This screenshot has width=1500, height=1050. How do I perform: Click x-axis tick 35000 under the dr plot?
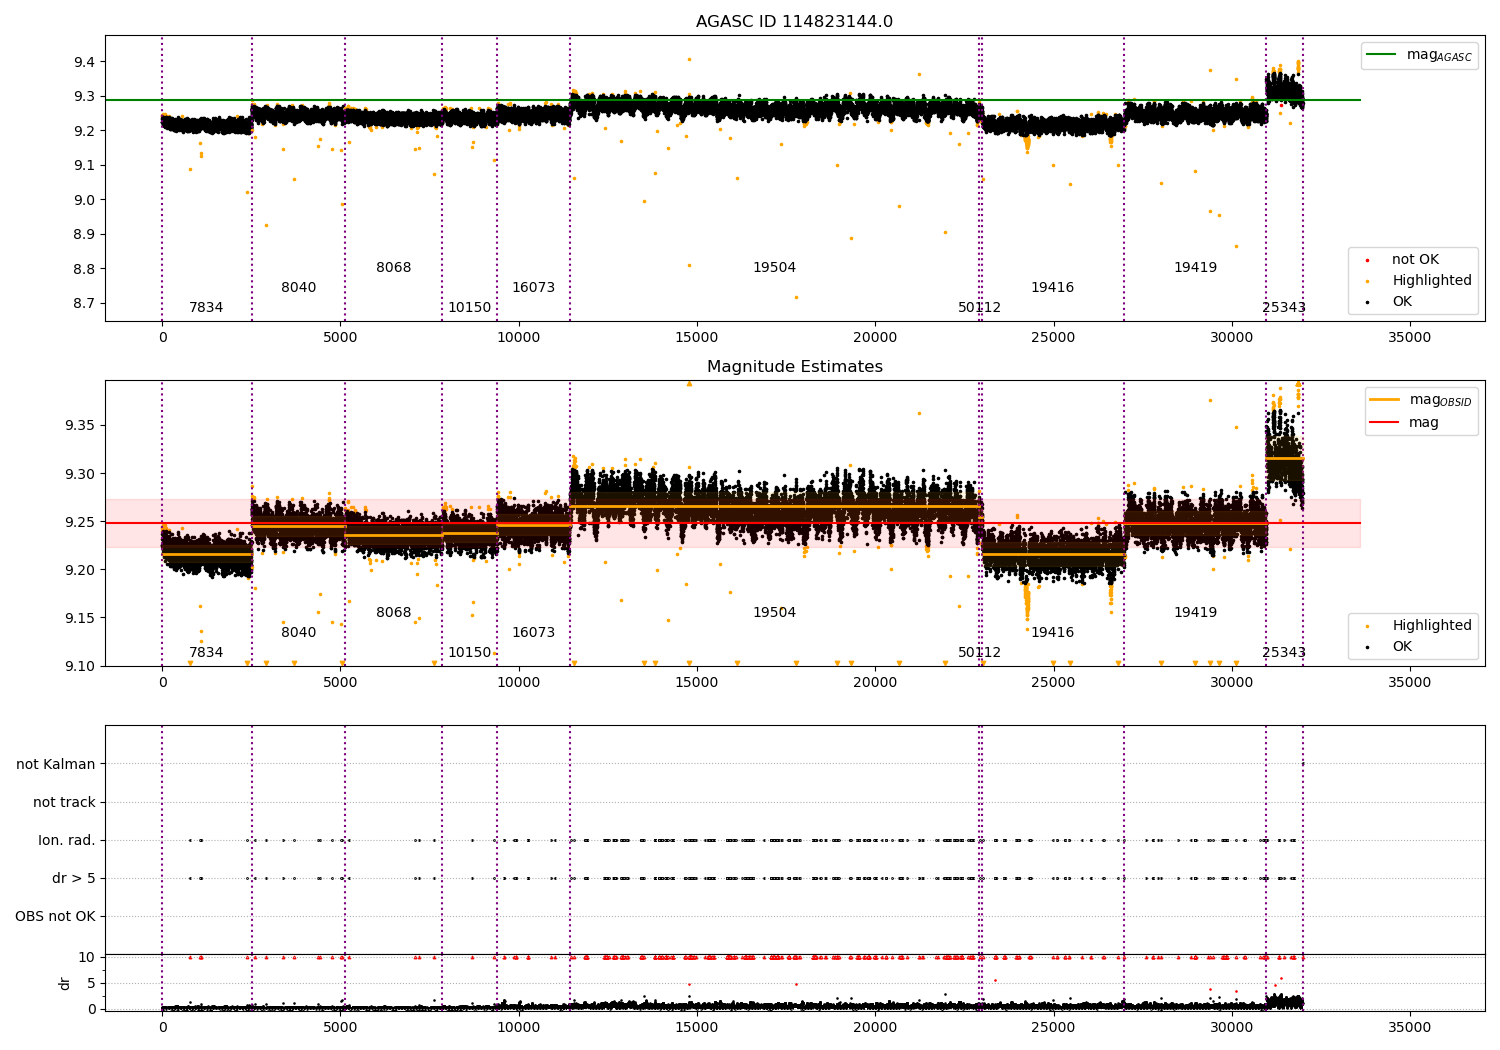(1410, 1027)
